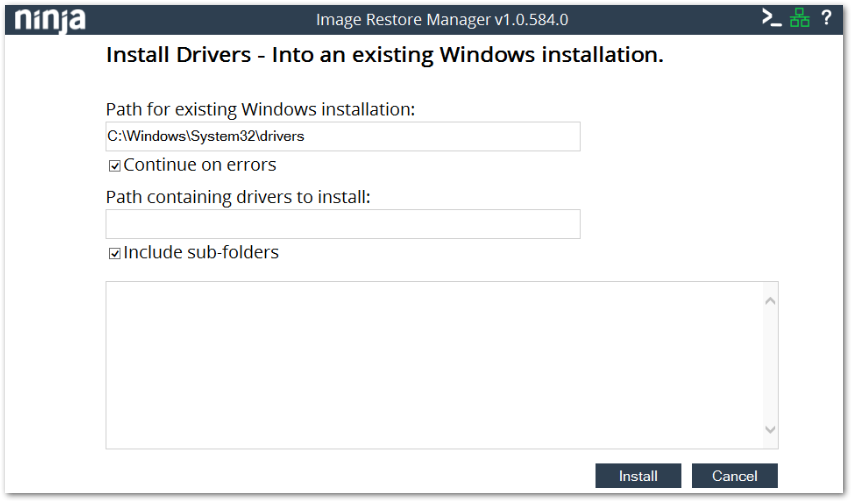Click the ninja logo
This screenshot has width=852, height=502.
[x=50, y=19]
